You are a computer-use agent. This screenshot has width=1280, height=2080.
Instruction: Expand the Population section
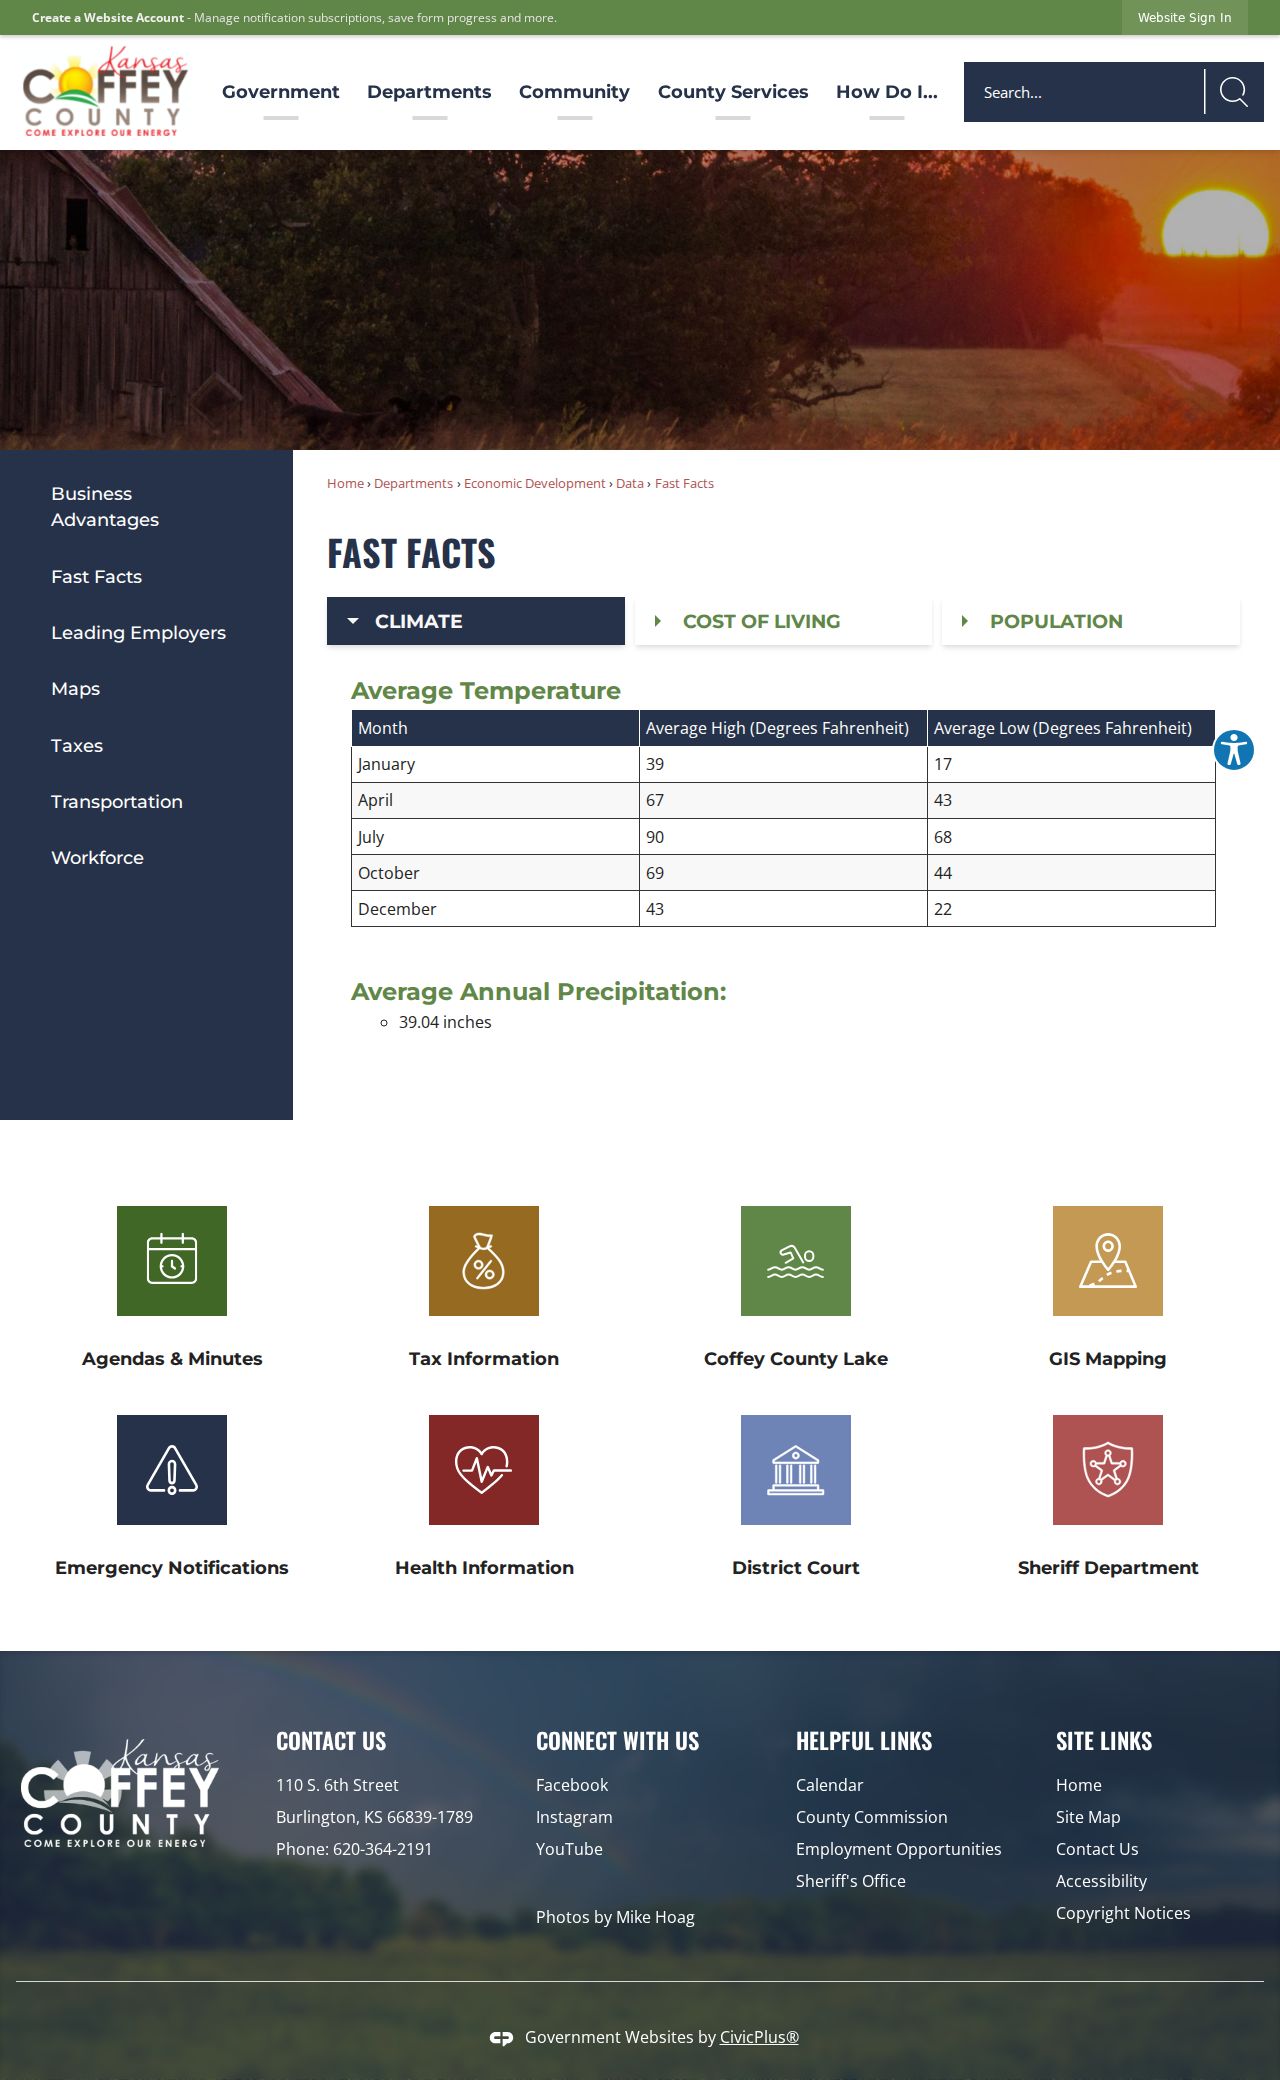pyautogui.click(x=1091, y=621)
